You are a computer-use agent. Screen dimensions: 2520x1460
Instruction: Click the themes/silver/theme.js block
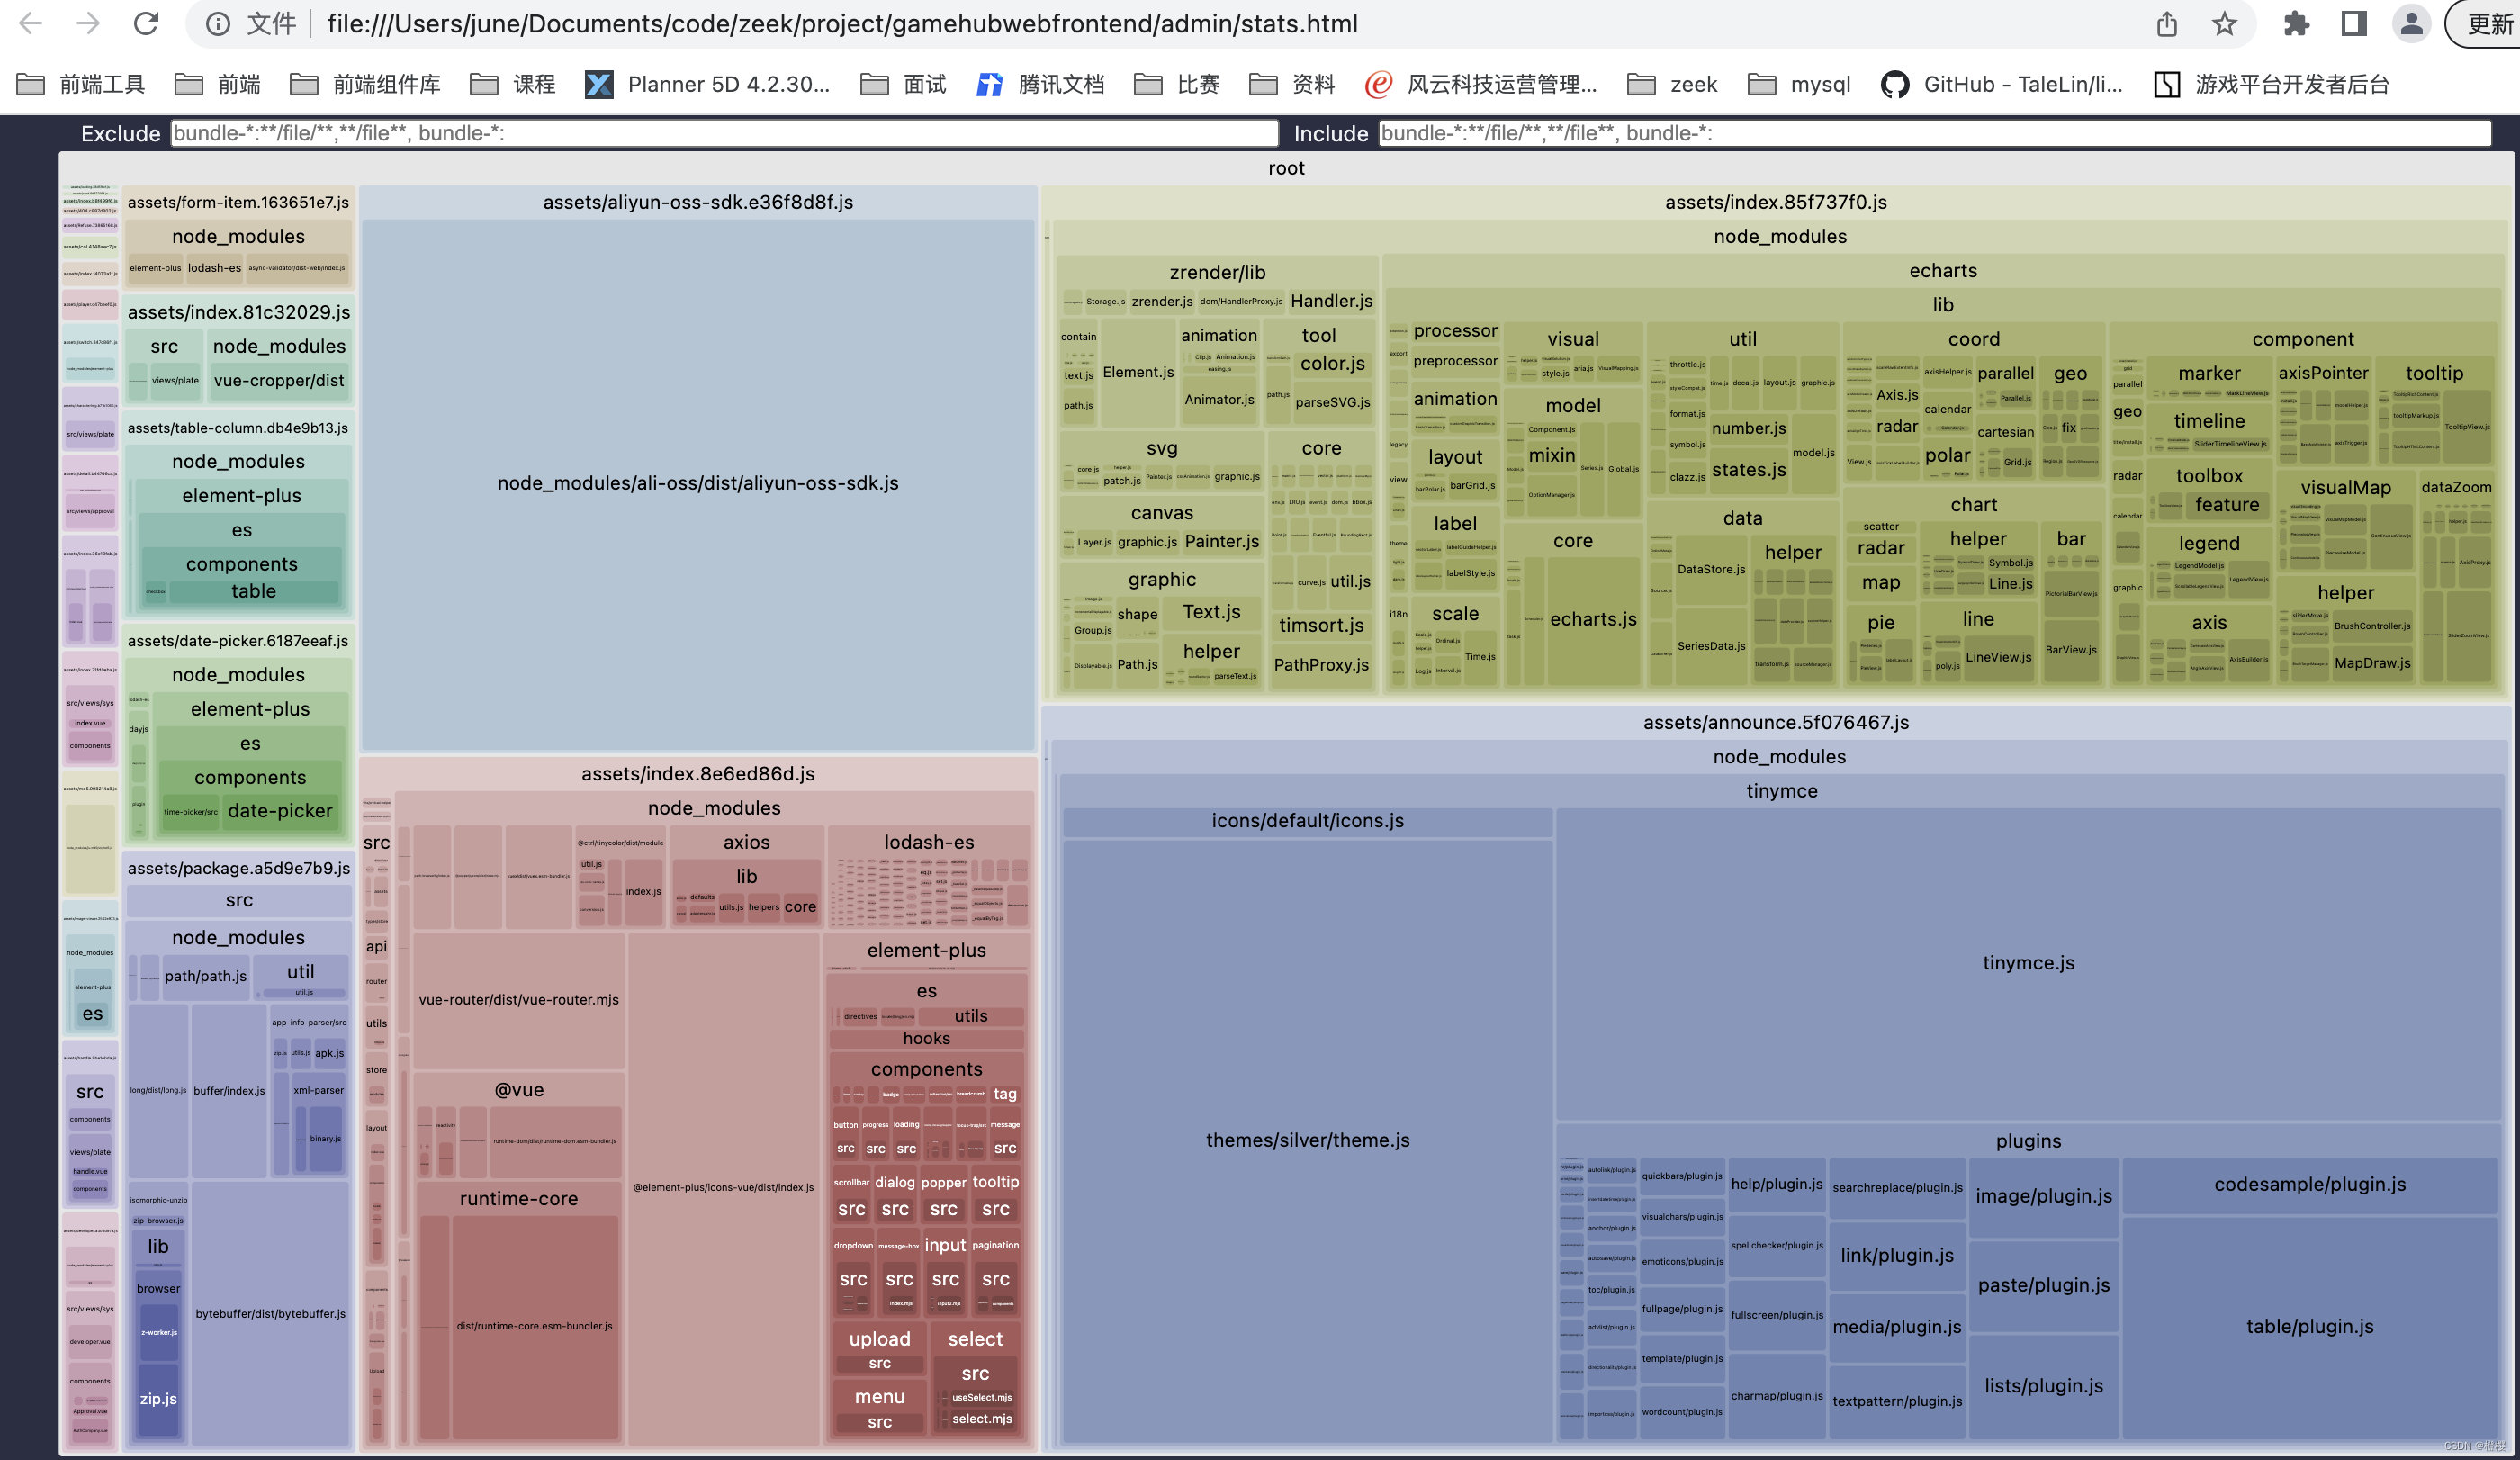coord(1307,1140)
